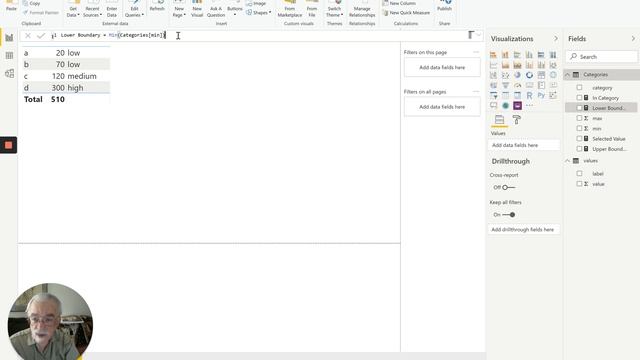Check the value field checkbox
640x360 pixels.
[579, 184]
